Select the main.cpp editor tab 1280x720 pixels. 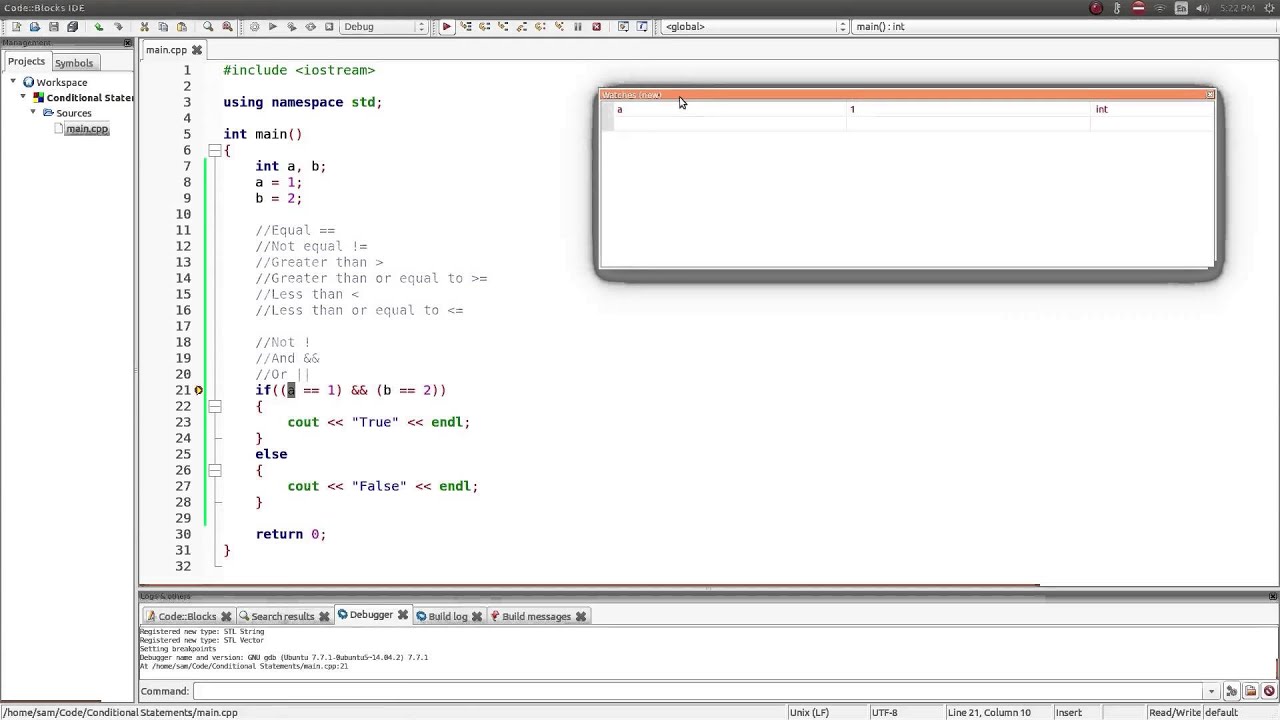166,49
